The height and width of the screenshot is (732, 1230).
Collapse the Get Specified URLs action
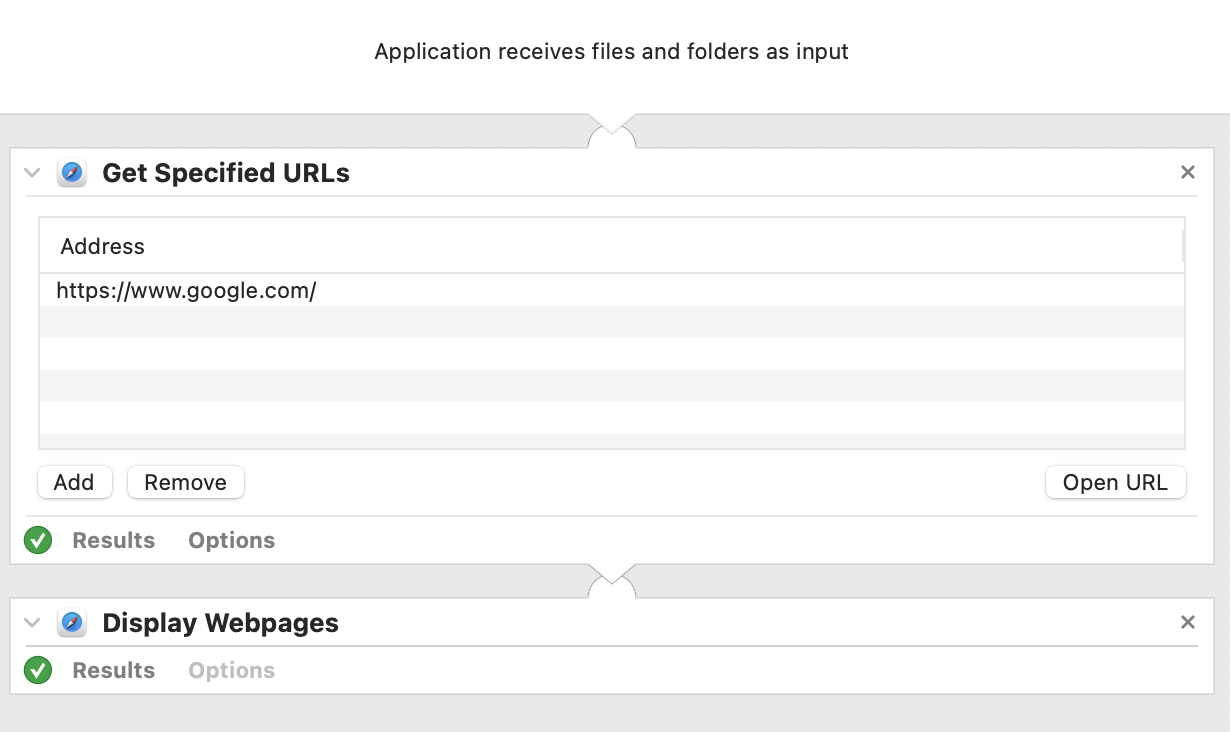coord(32,173)
